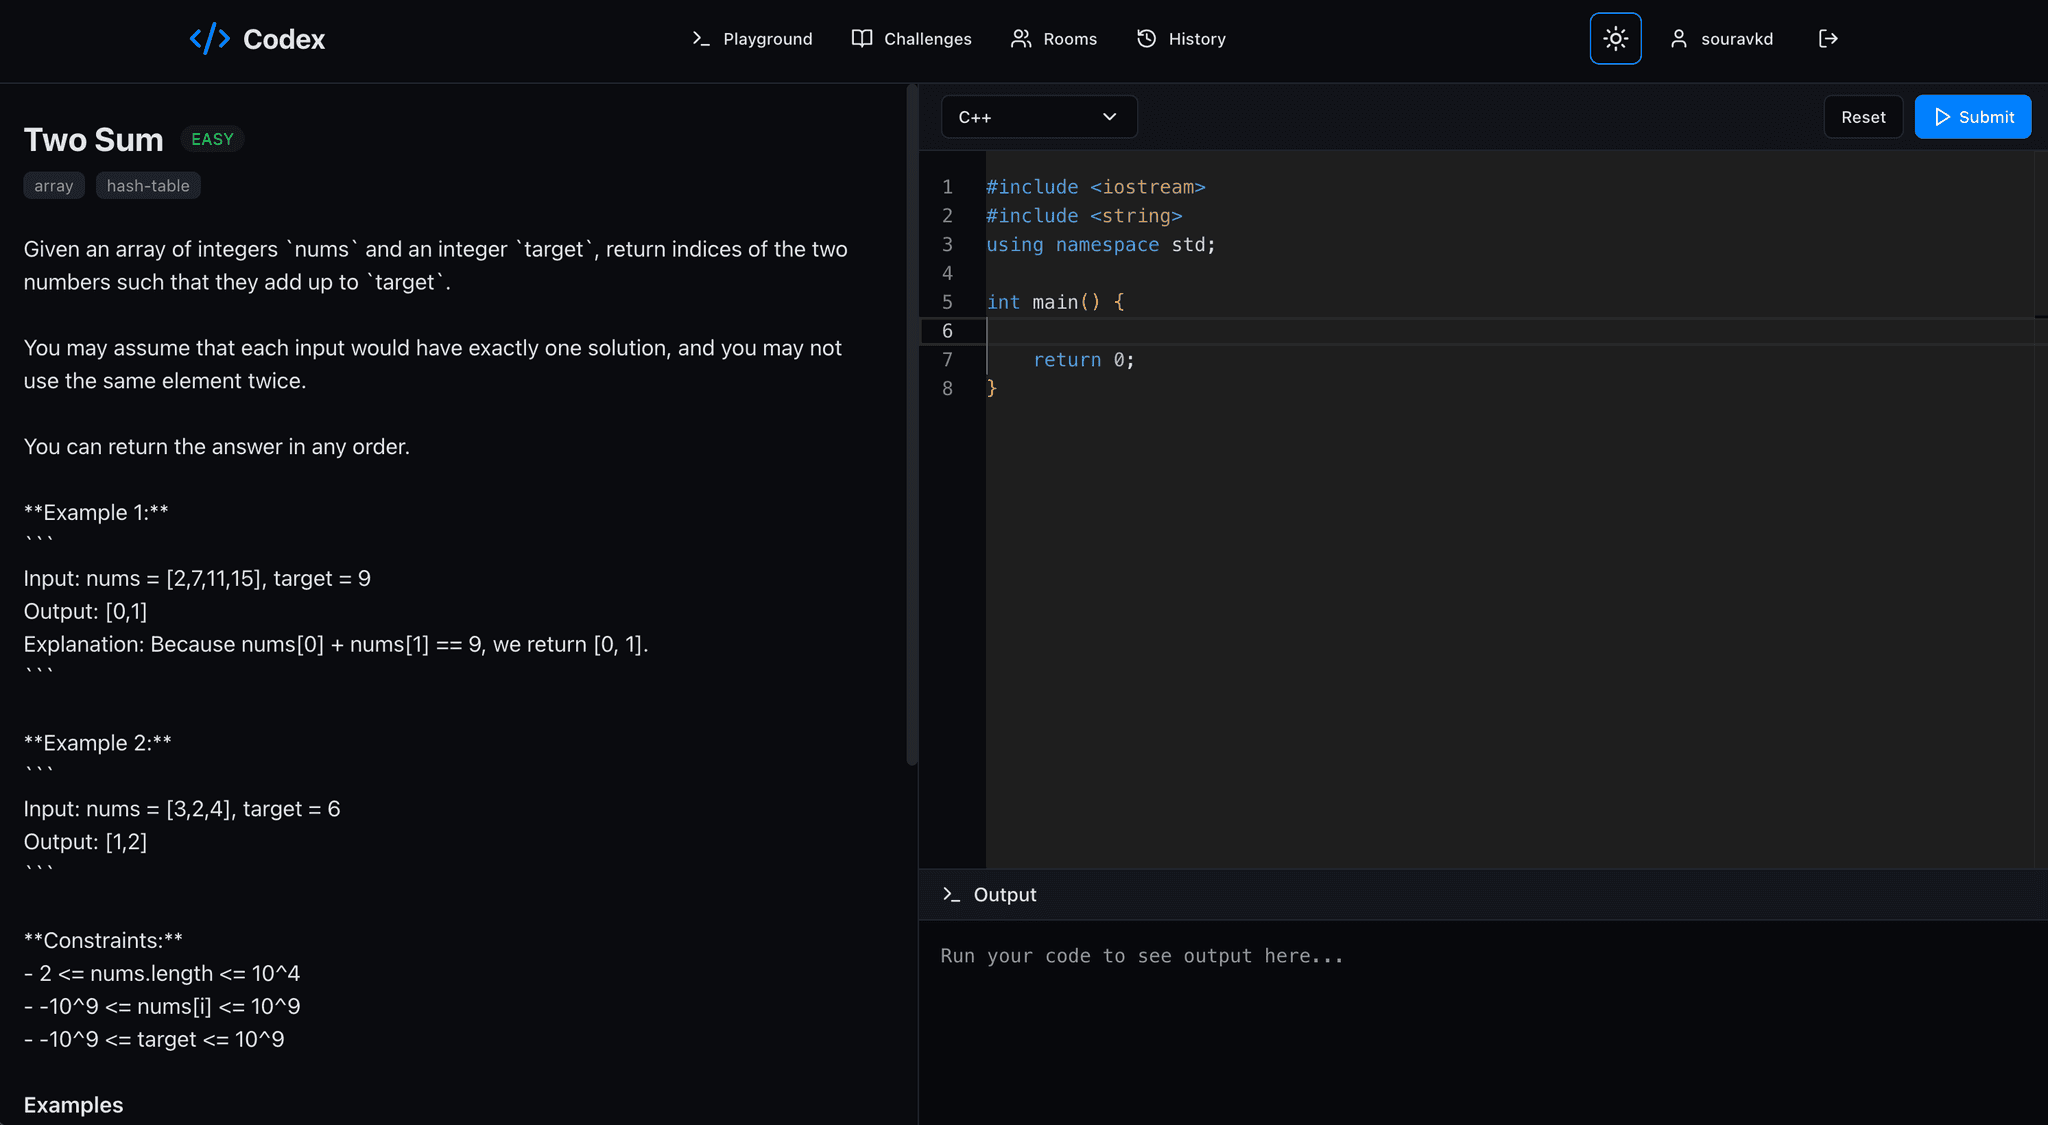Open the souravkd username link
The height and width of the screenshot is (1125, 2048).
tap(1737, 39)
